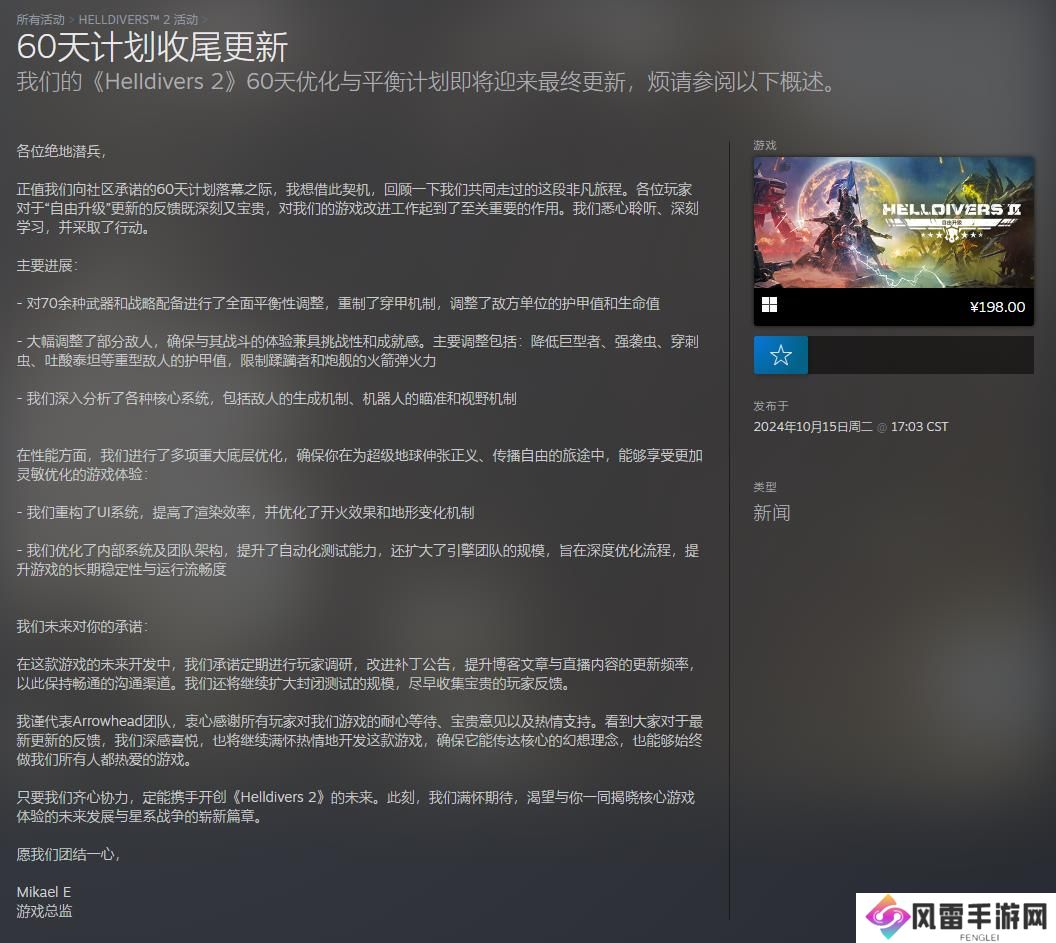This screenshot has width=1056, height=943.
Task: Click the Windows platform icon under game capsule
Action: [769, 305]
